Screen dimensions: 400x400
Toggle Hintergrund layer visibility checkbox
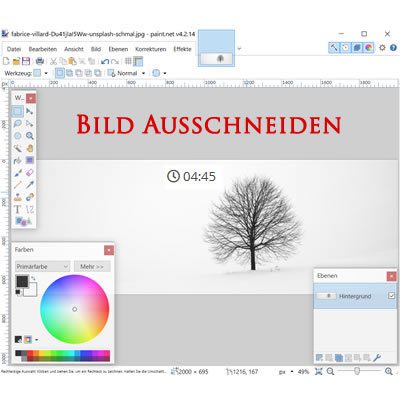click(391, 296)
